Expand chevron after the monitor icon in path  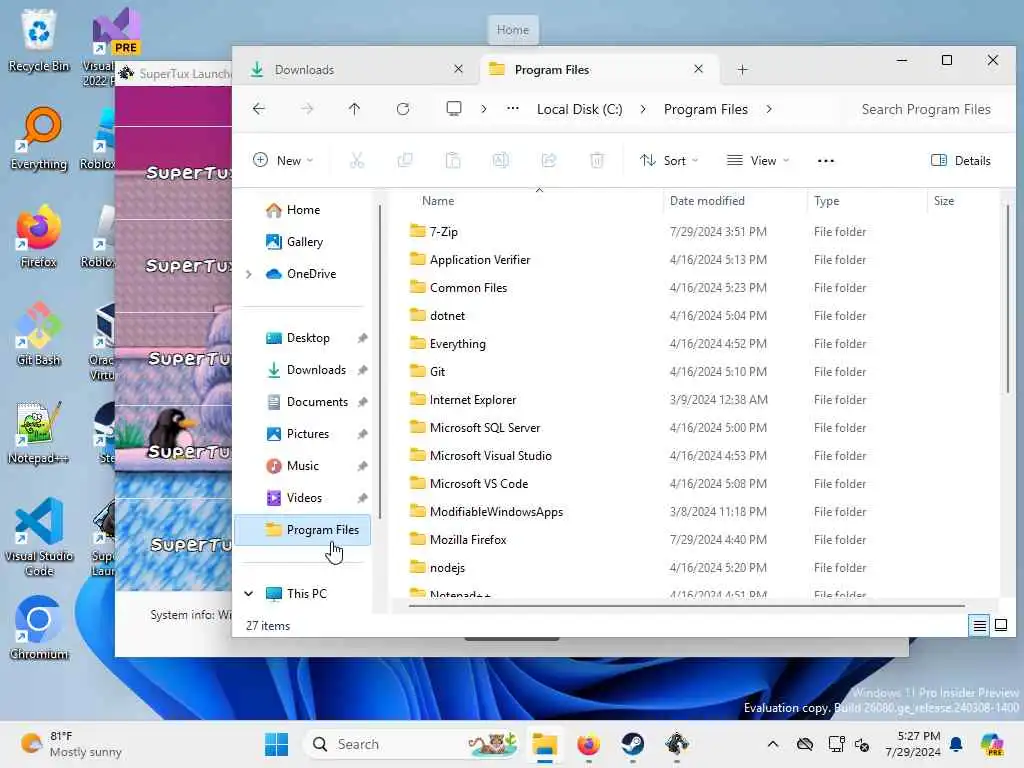coord(483,109)
